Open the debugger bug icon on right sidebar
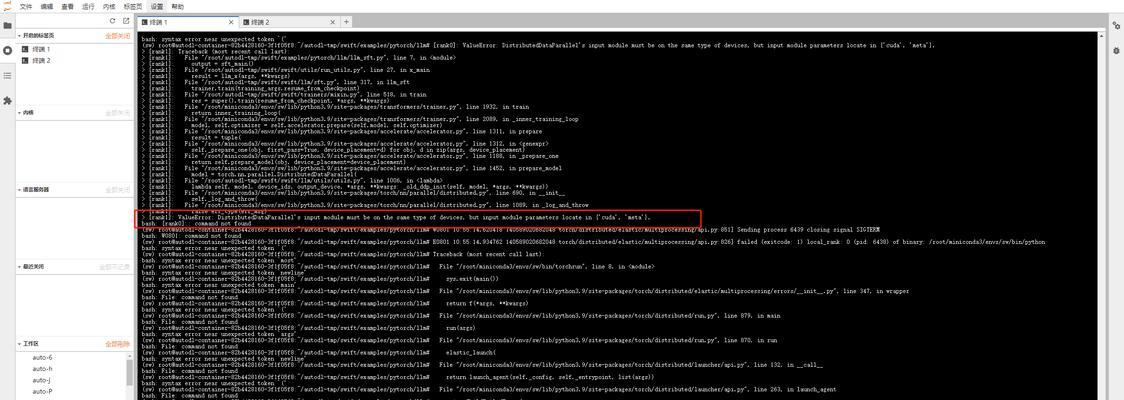The image size is (1124, 400). click(1116, 51)
